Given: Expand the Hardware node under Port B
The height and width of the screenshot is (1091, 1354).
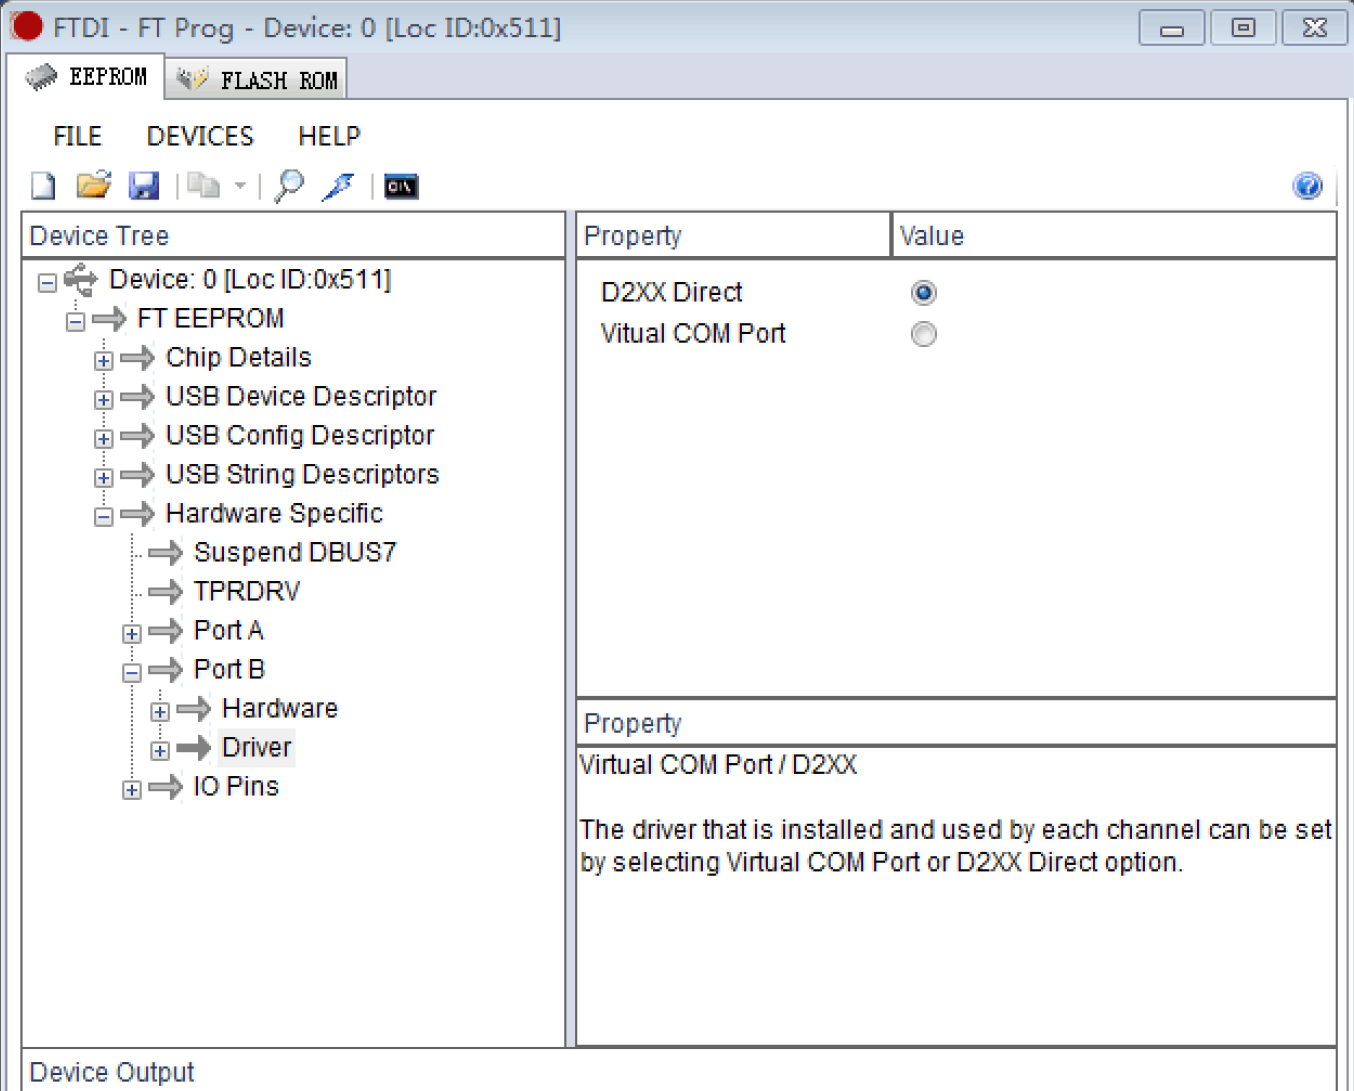Looking at the screenshot, I should click(x=159, y=711).
